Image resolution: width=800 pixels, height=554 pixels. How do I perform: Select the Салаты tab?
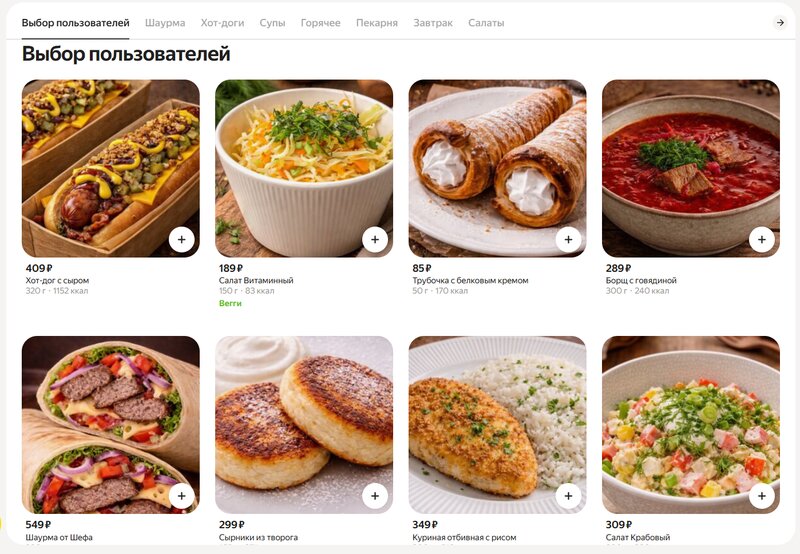tap(486, 23)
